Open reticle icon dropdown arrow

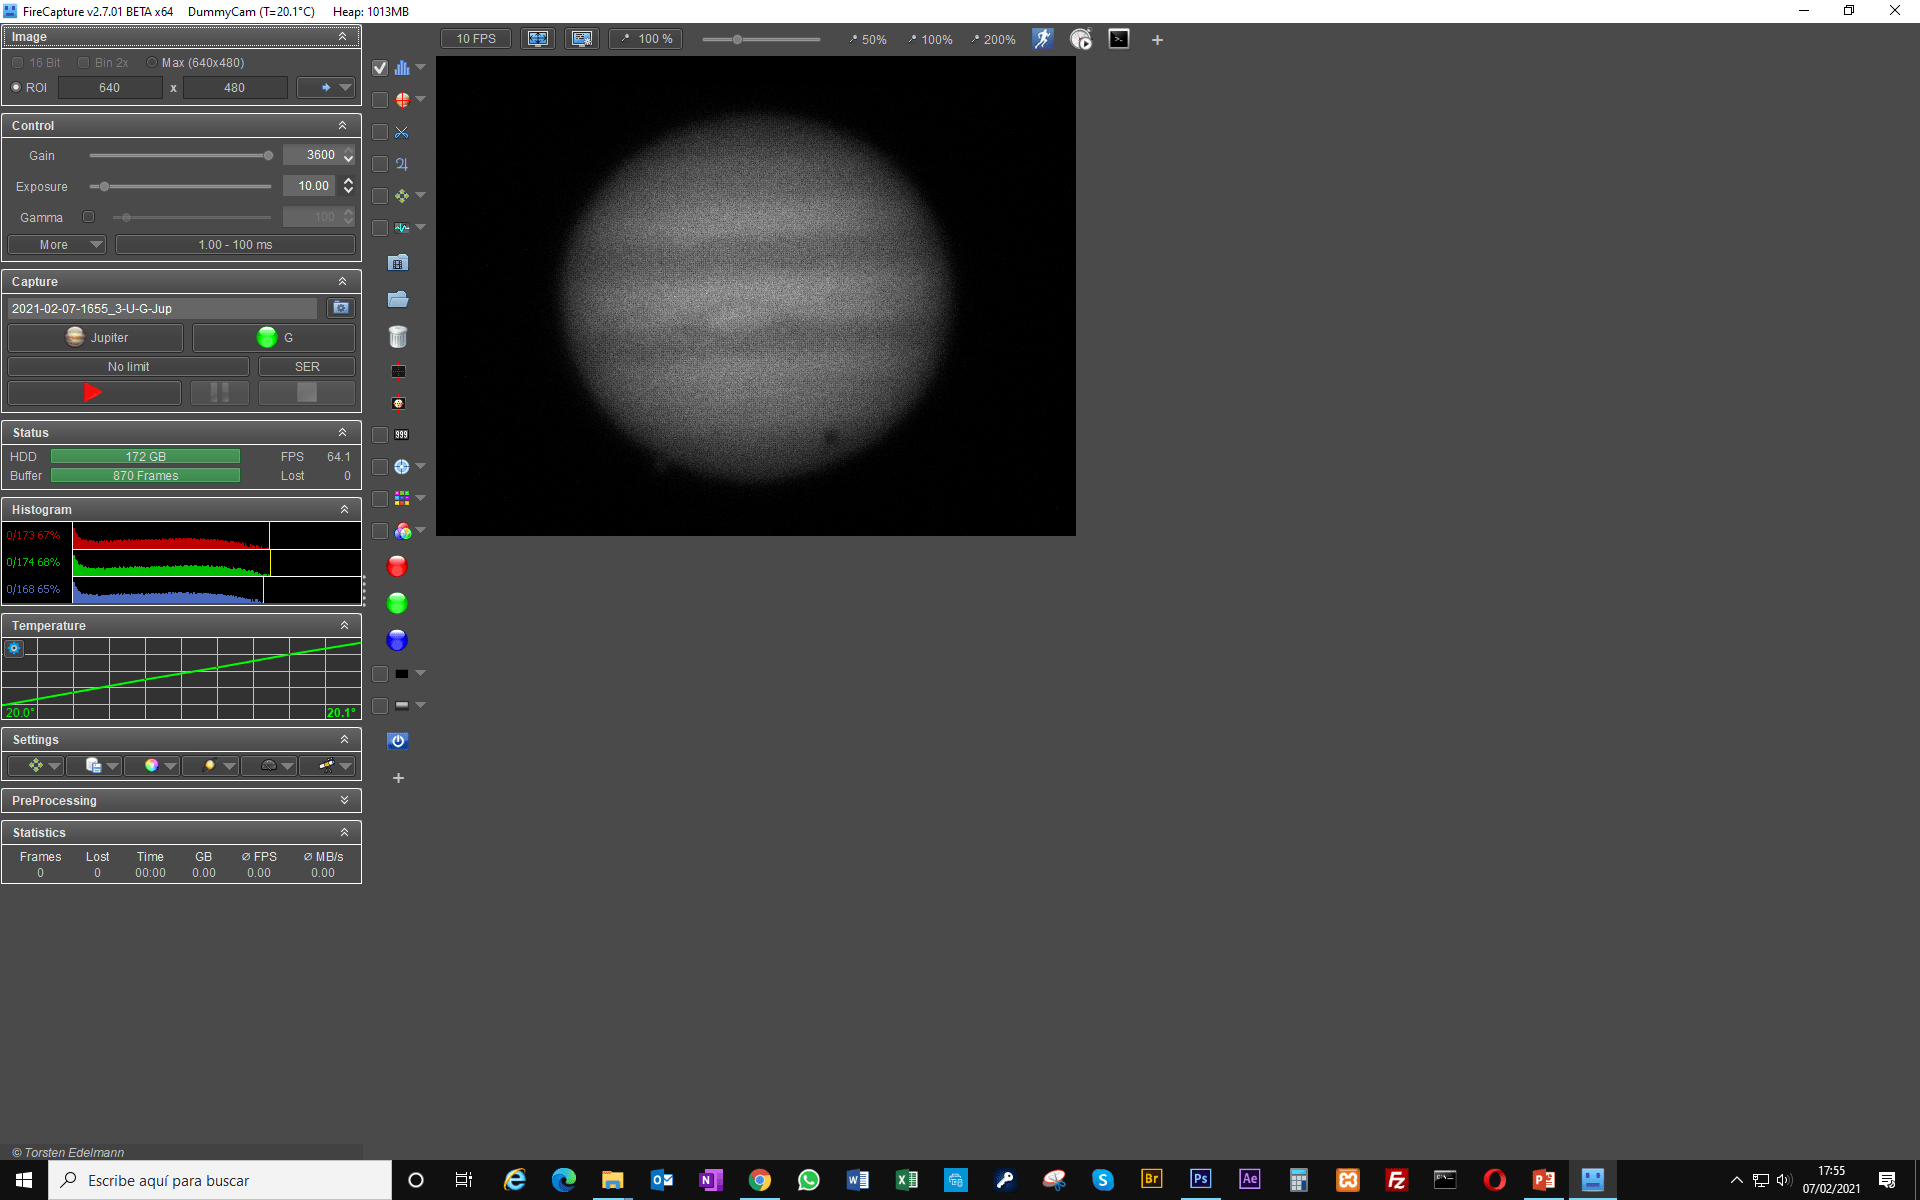(x=421, y=99)
